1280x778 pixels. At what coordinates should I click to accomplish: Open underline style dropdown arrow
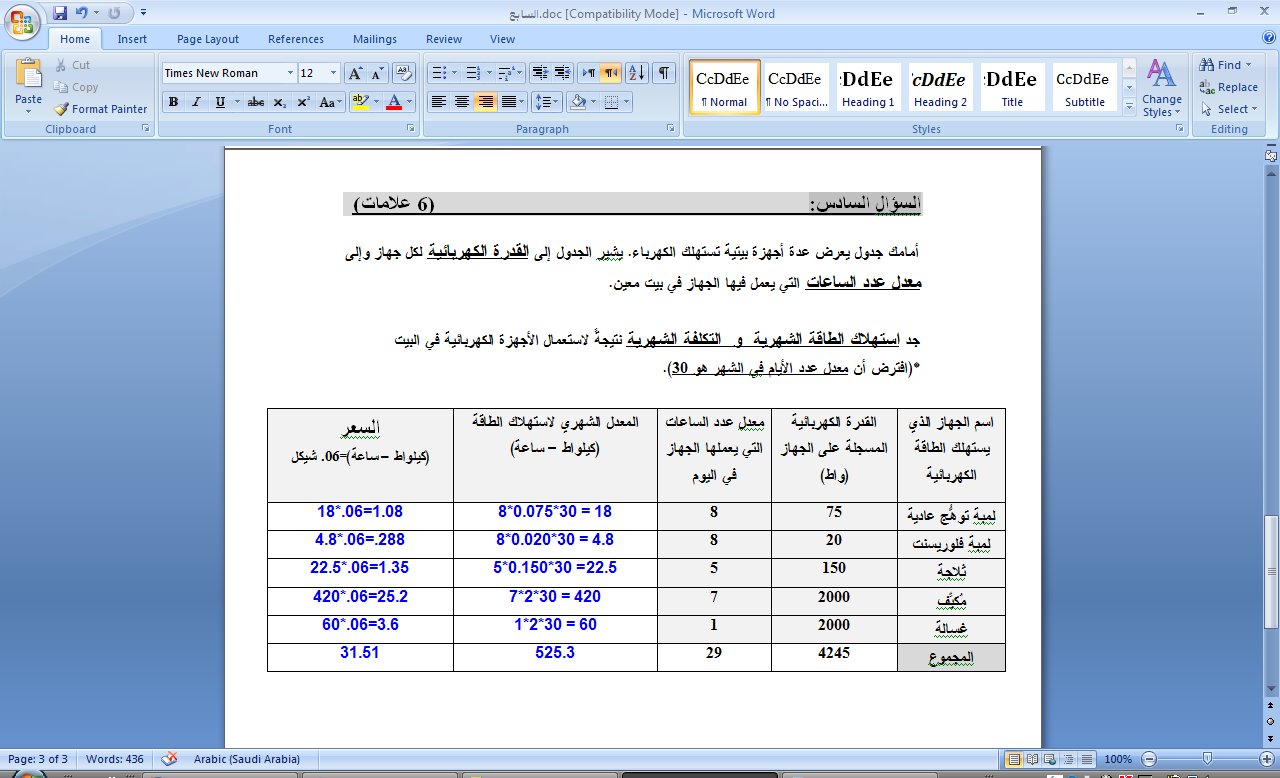(x=237, y=102)
